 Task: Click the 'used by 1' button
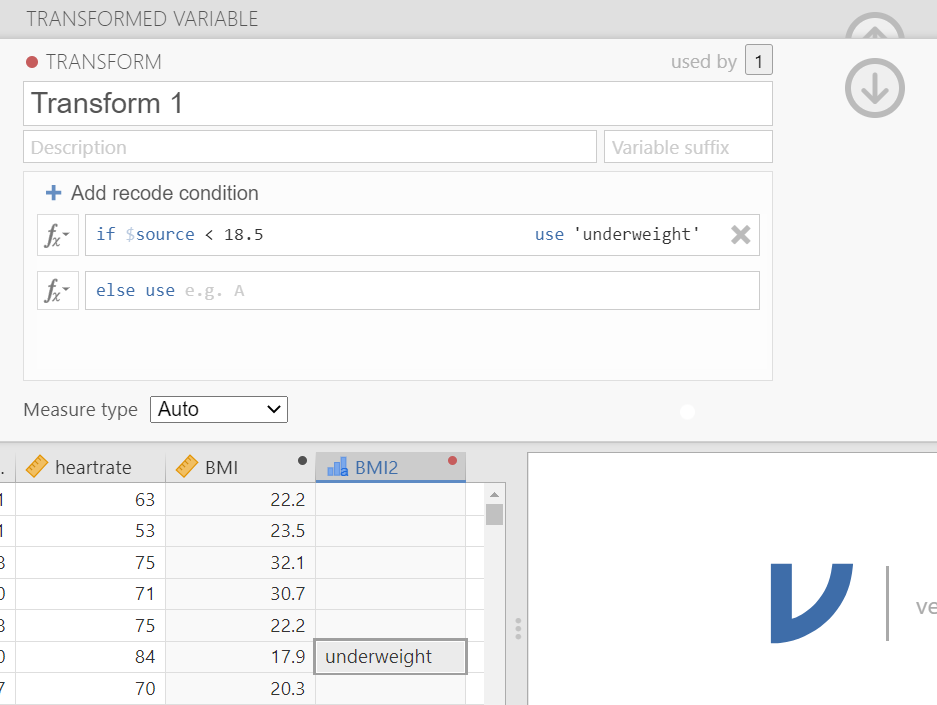coord(759,62)
